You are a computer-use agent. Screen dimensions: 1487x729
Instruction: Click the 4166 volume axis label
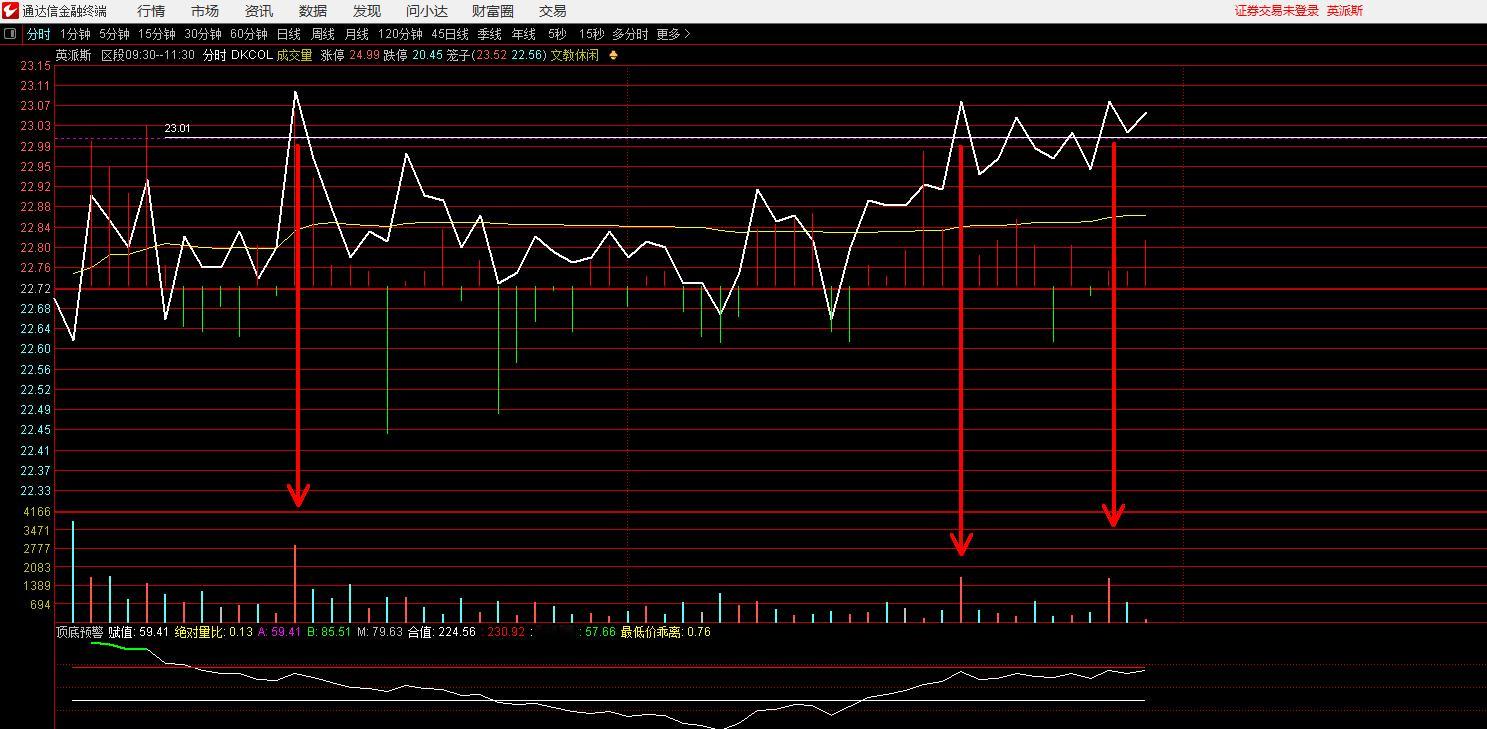pos(36,512)
